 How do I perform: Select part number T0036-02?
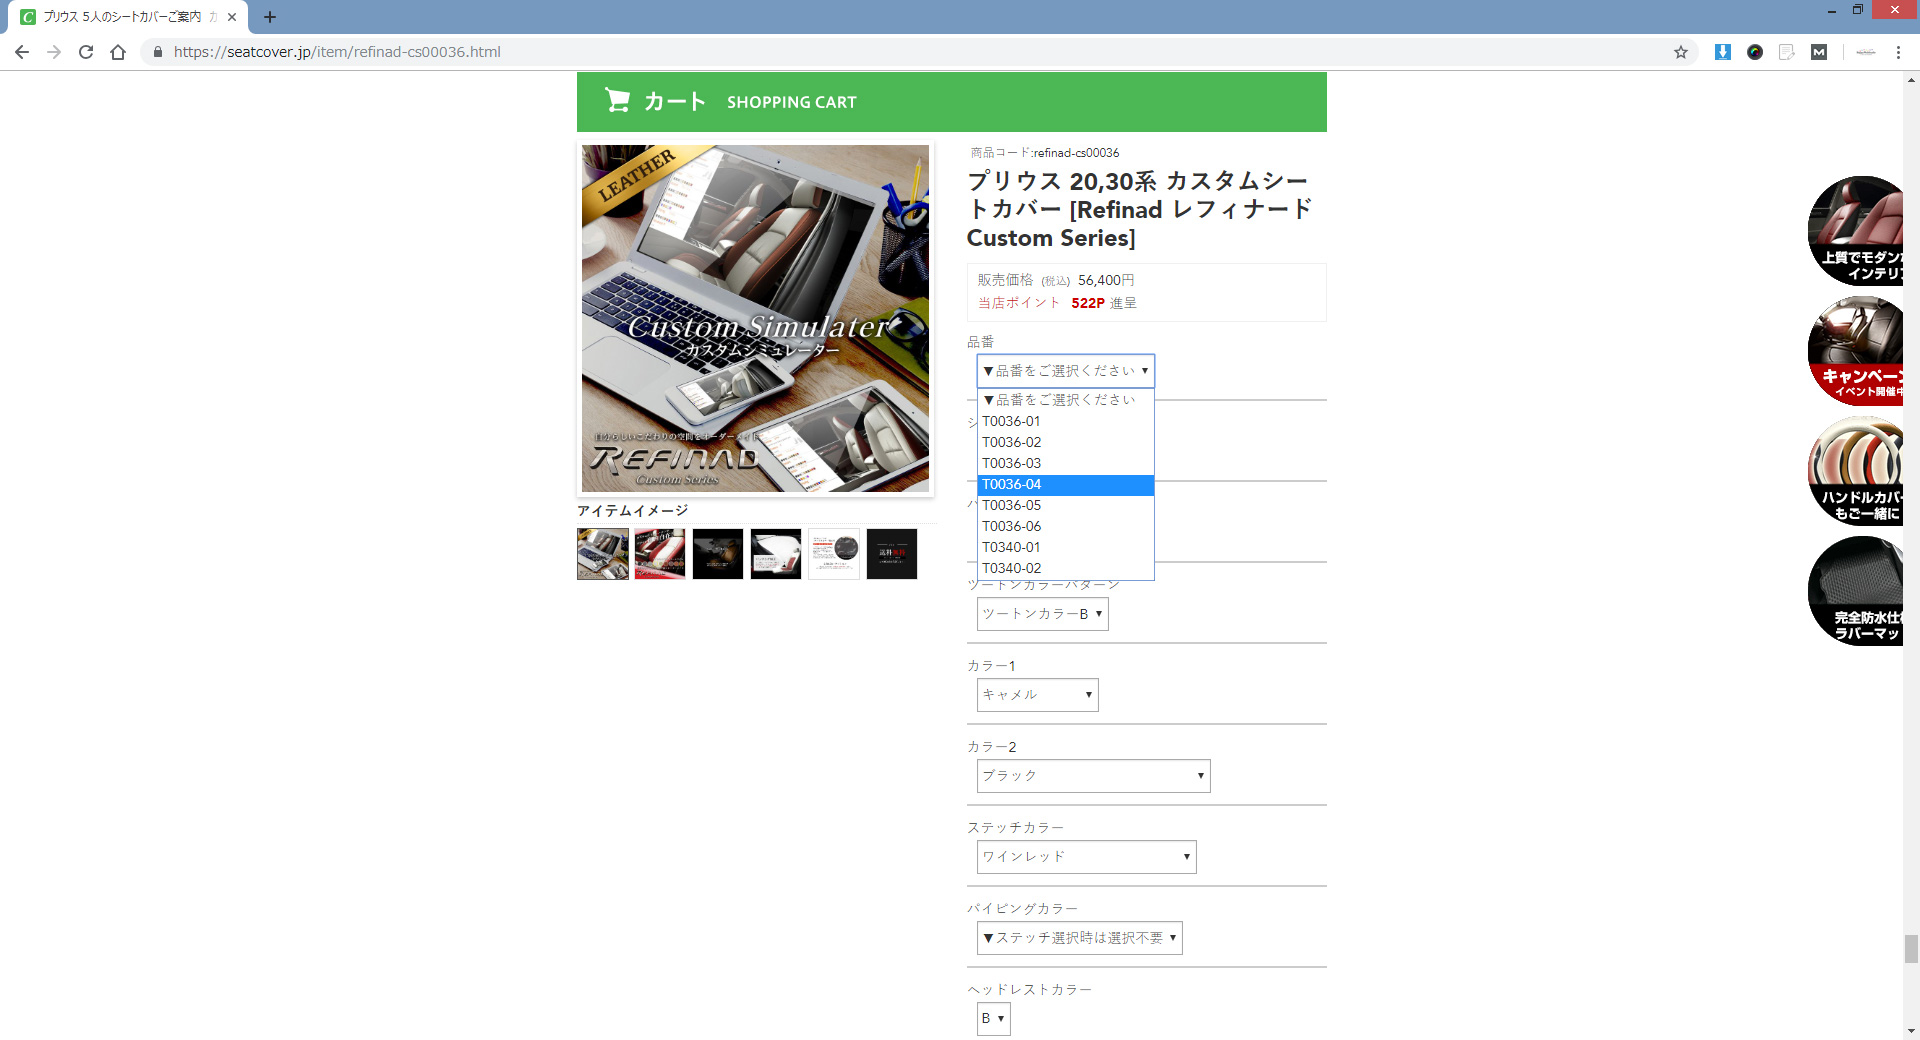point(1066,442)
